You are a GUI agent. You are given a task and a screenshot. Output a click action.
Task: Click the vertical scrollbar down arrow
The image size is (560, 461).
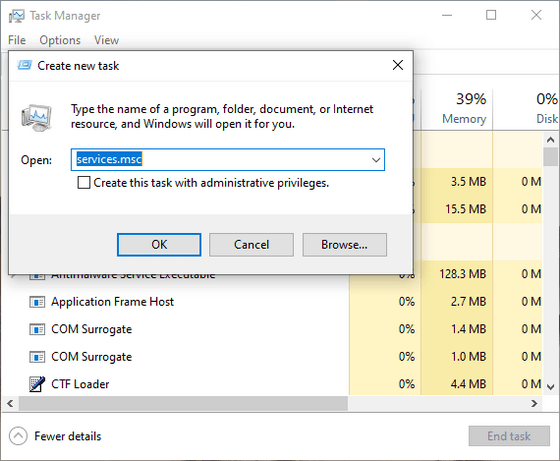(x=550, y=387)
